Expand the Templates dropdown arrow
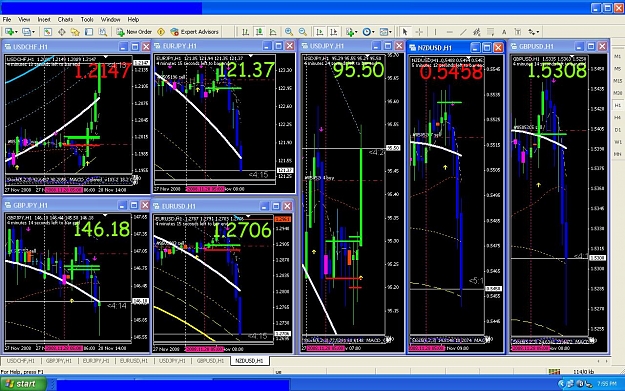Viewport: 625px width, 391px height. point(391,32)
